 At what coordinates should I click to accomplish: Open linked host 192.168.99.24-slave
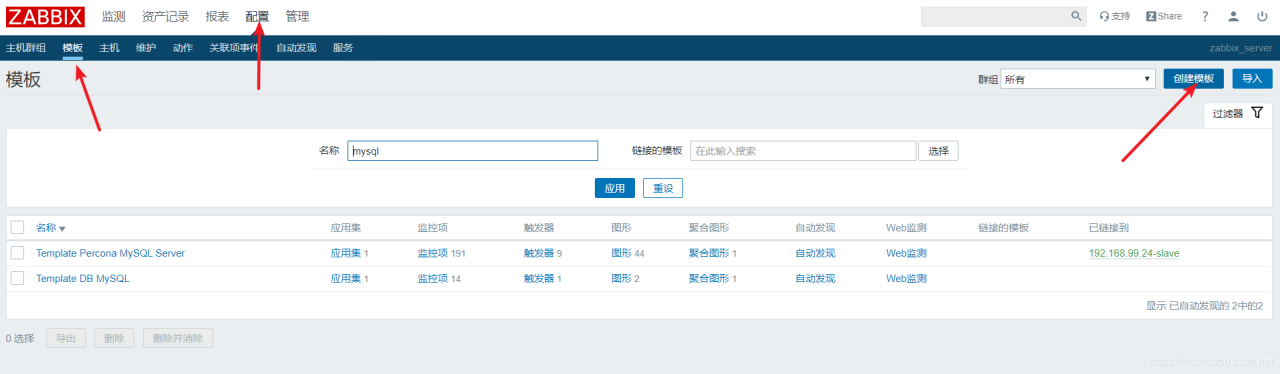click(x=1134, y=253)
